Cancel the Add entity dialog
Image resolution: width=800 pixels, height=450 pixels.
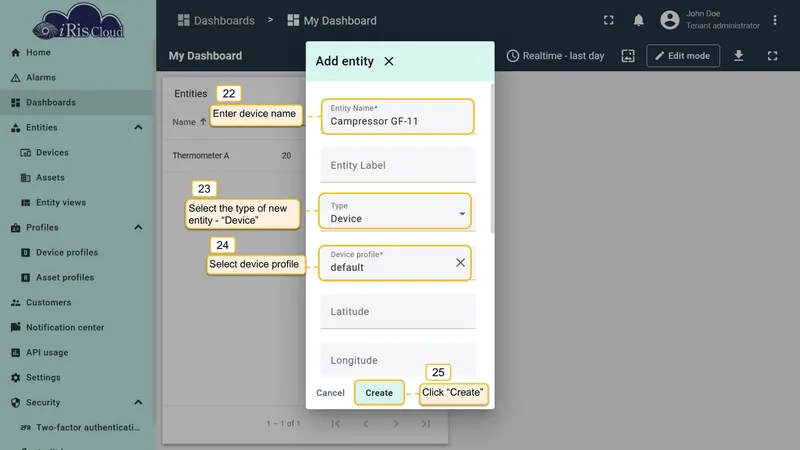(330, 393)
